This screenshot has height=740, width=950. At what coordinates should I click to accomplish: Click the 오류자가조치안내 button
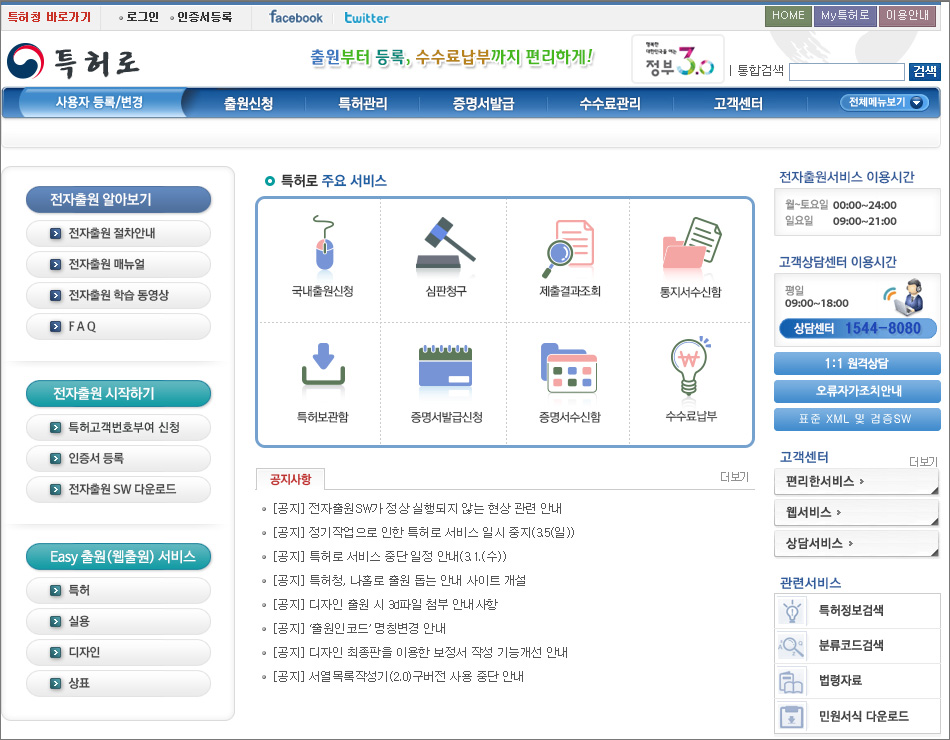click(857, 392)
